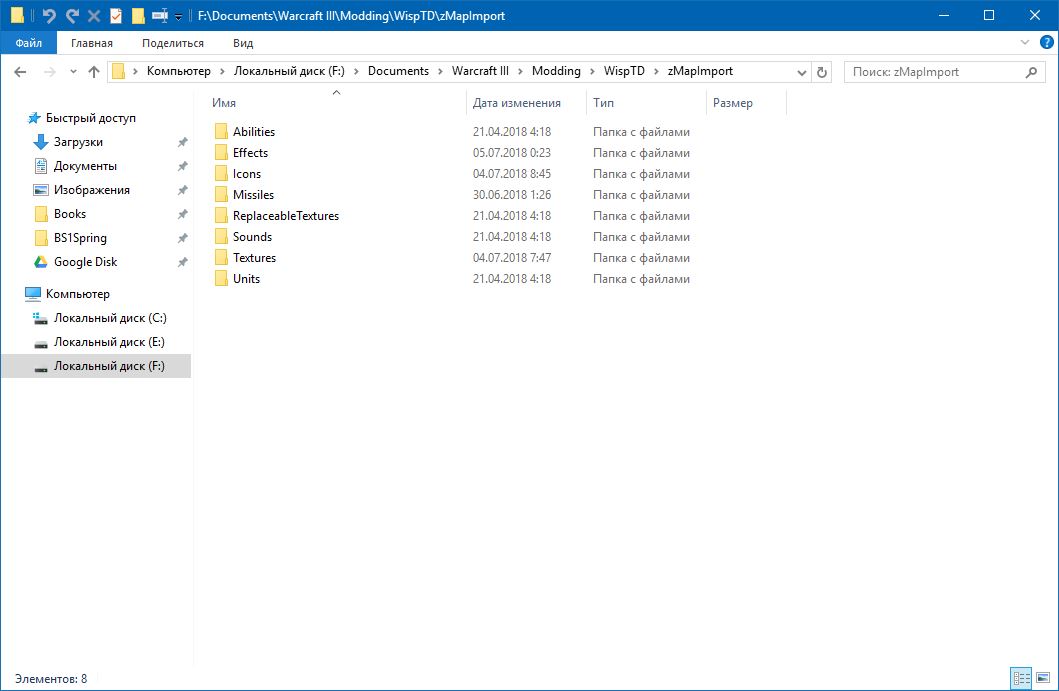
Task: Click WispTD in the address breadcrumb
Action: tap(624, 71)
